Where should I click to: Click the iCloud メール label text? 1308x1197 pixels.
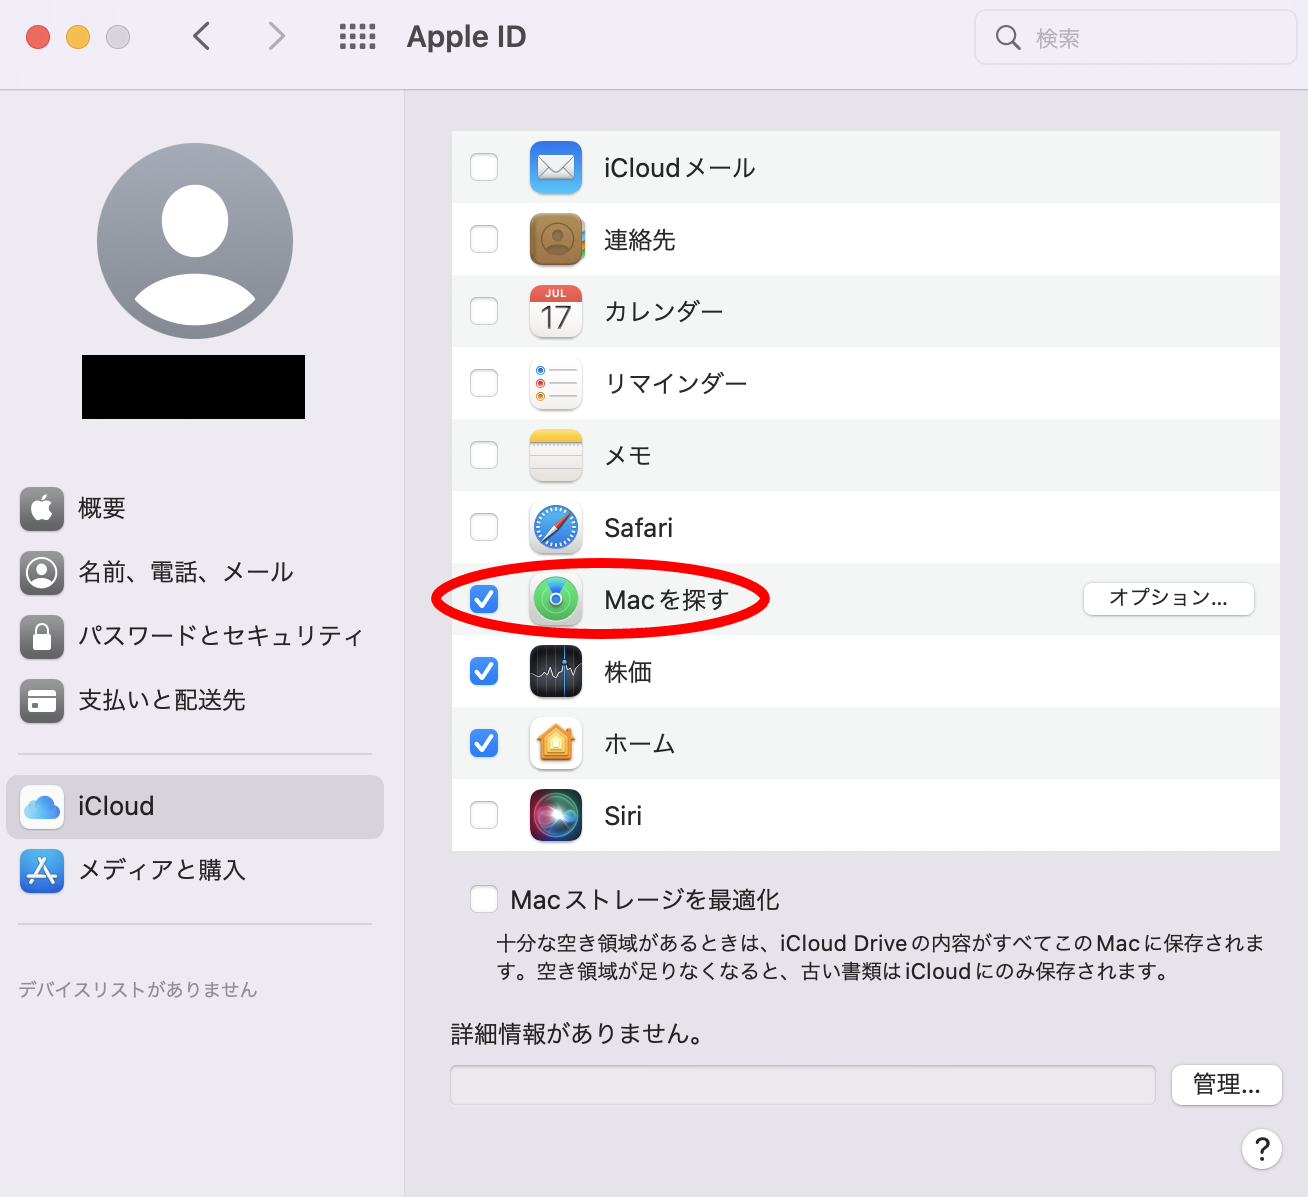click(x=680, y=168)
